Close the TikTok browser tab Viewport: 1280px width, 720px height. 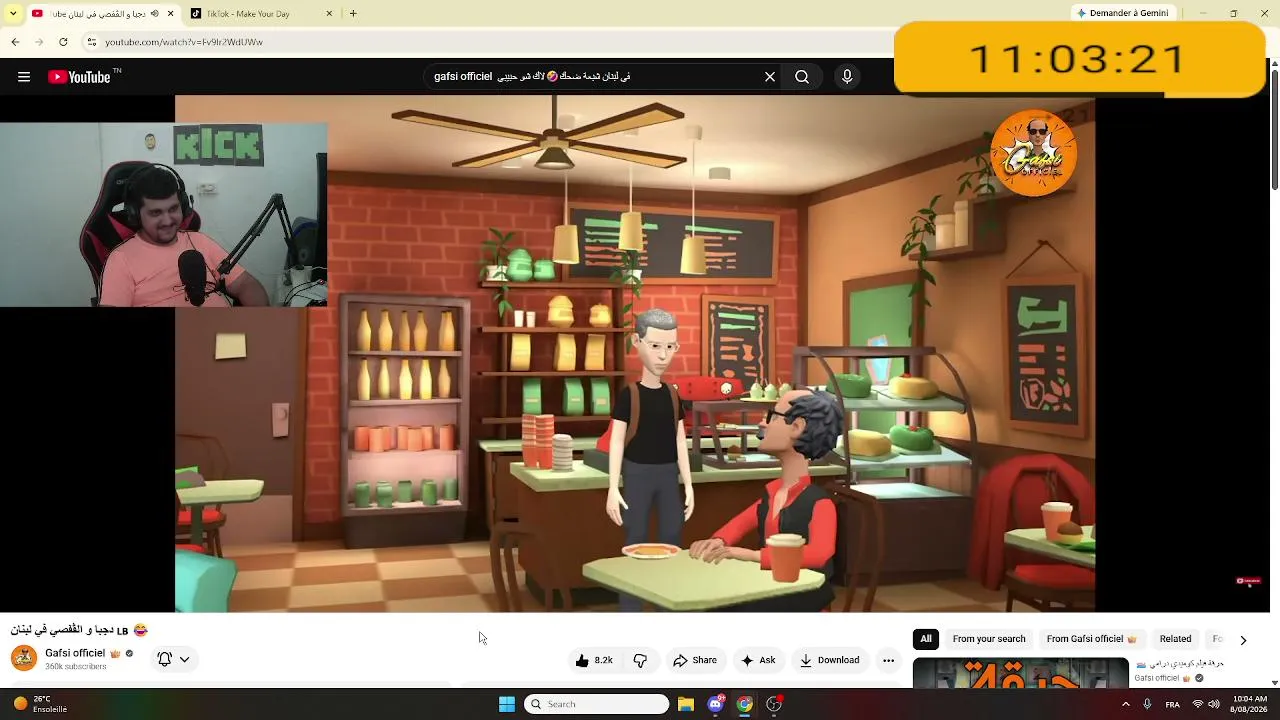[x=329, y=14]
